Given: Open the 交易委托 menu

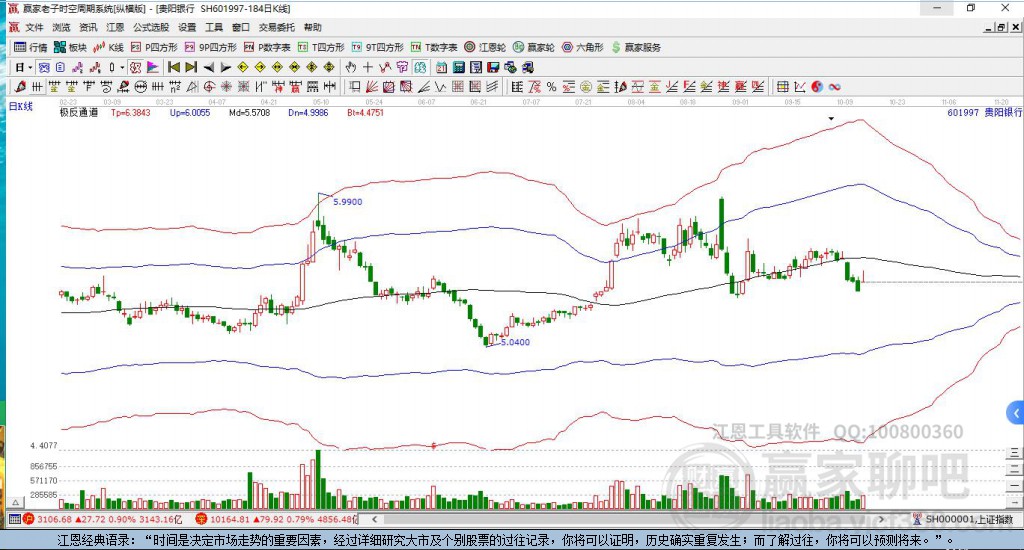Looking at the screenshot, I should click(277, 27).
